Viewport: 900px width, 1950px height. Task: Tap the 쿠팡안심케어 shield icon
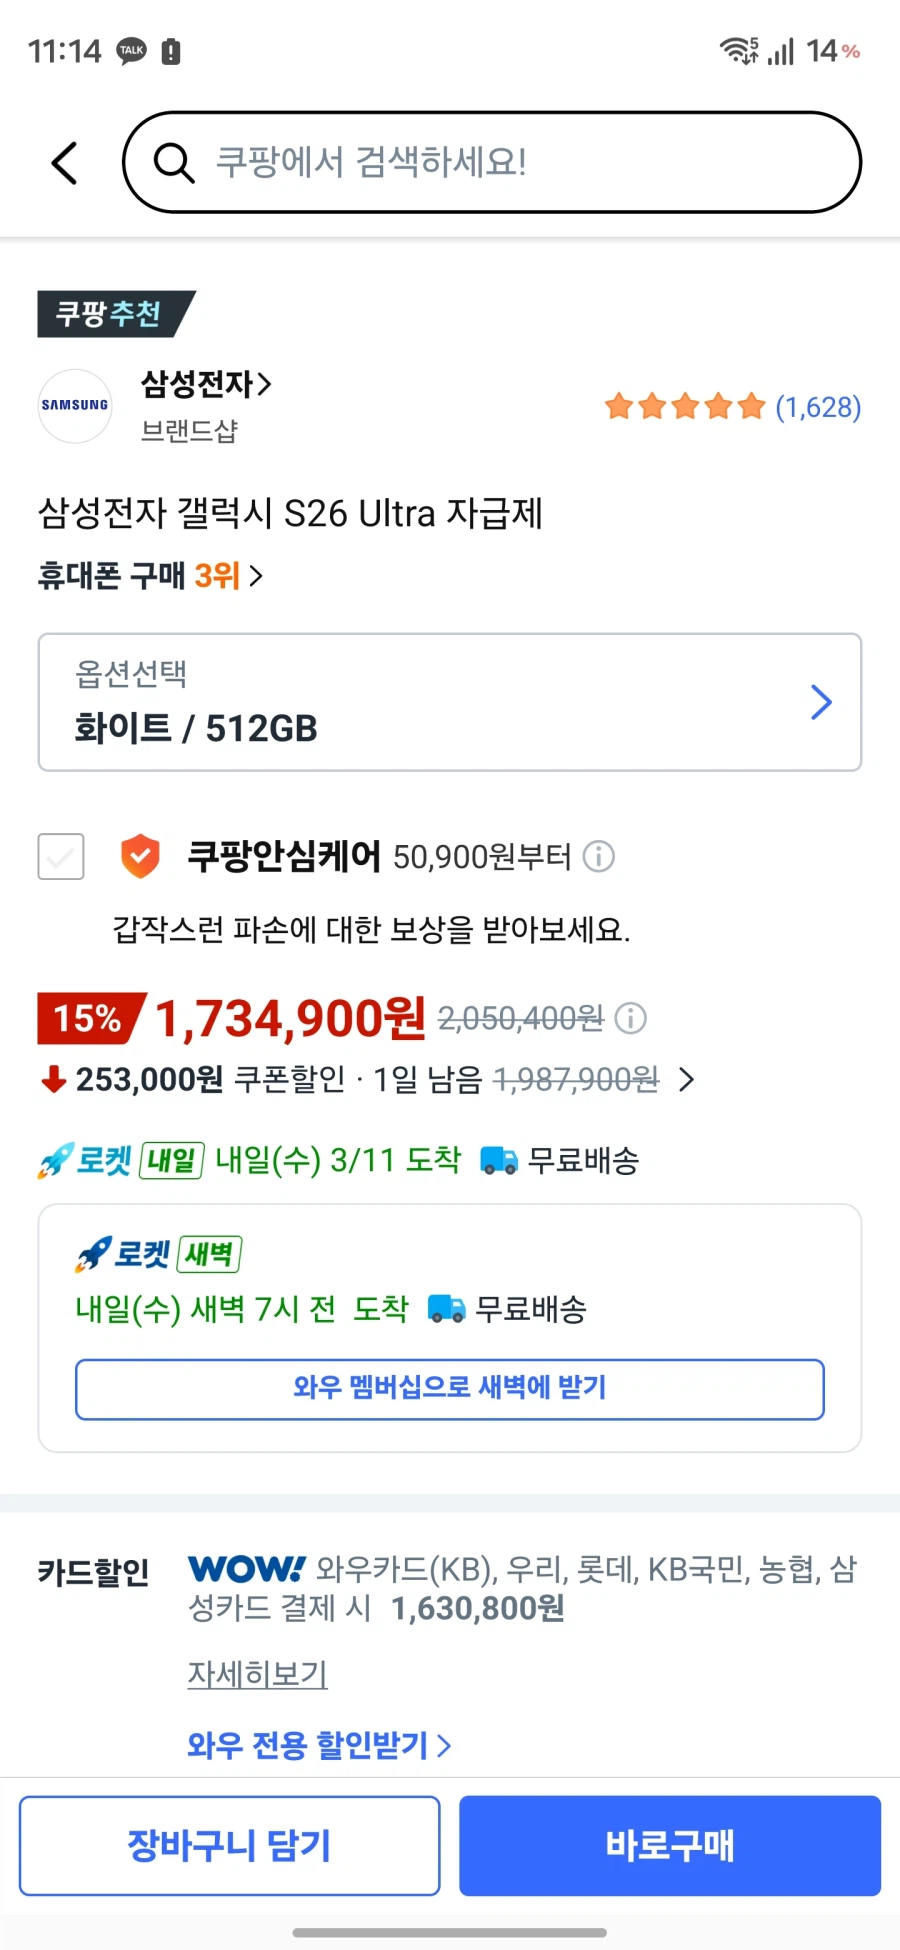[140, 857]
